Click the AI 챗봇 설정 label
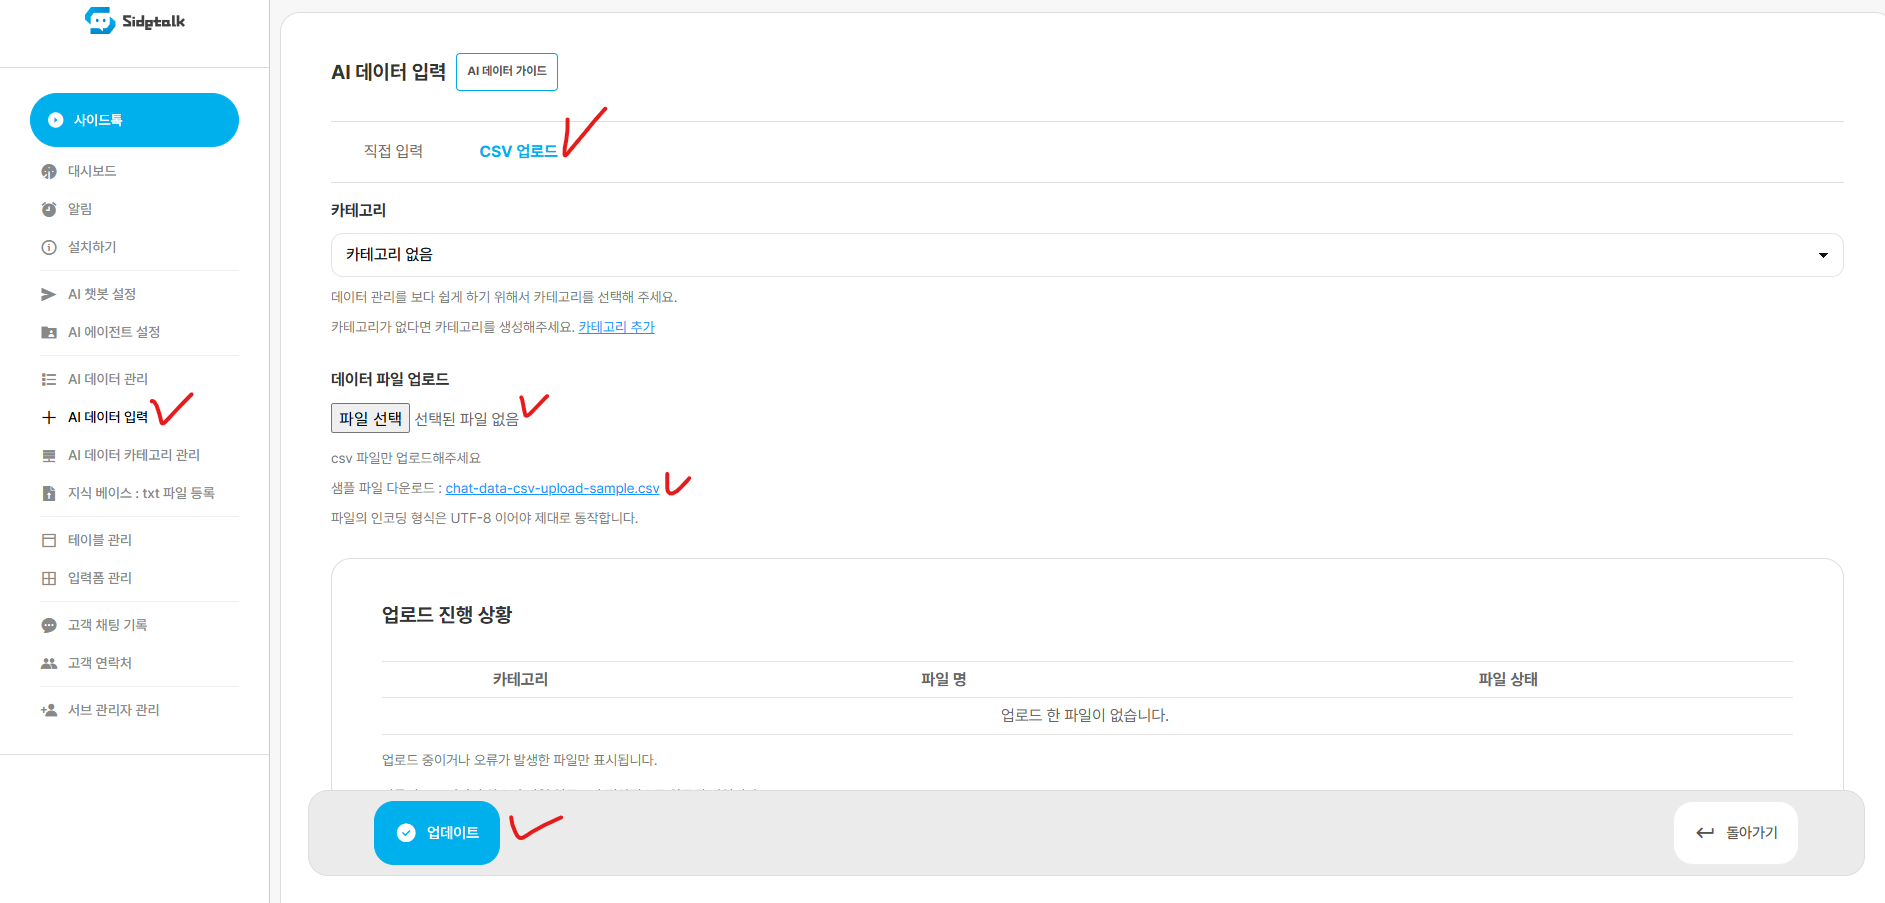1885x903 pixels. 102,294
